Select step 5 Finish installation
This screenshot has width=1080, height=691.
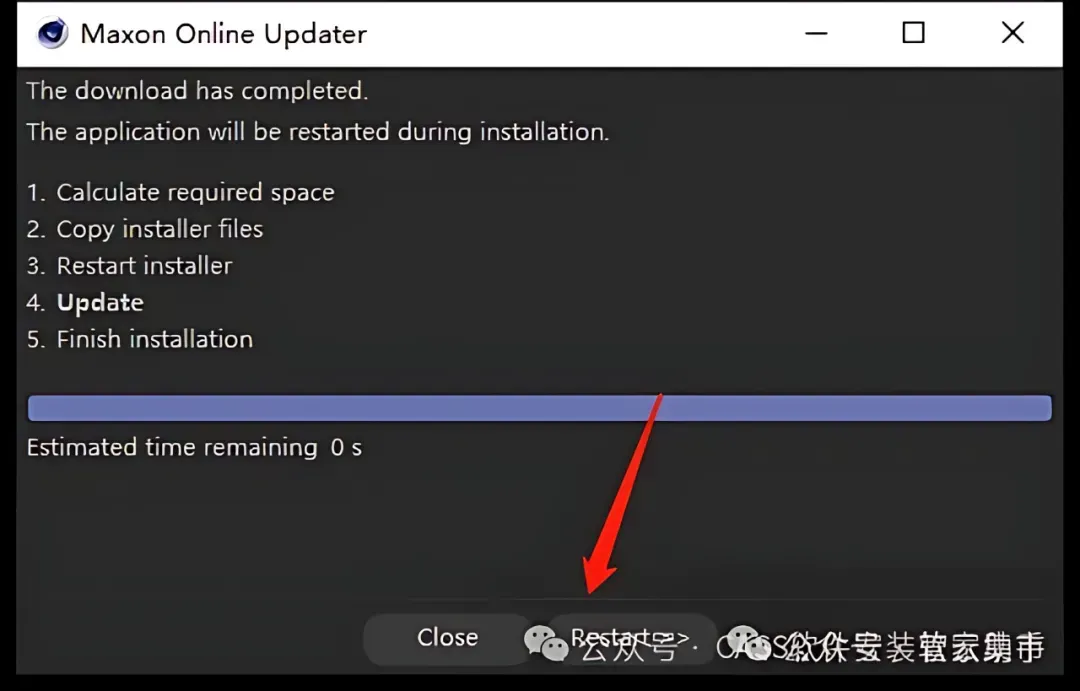[x=140, y=339]
